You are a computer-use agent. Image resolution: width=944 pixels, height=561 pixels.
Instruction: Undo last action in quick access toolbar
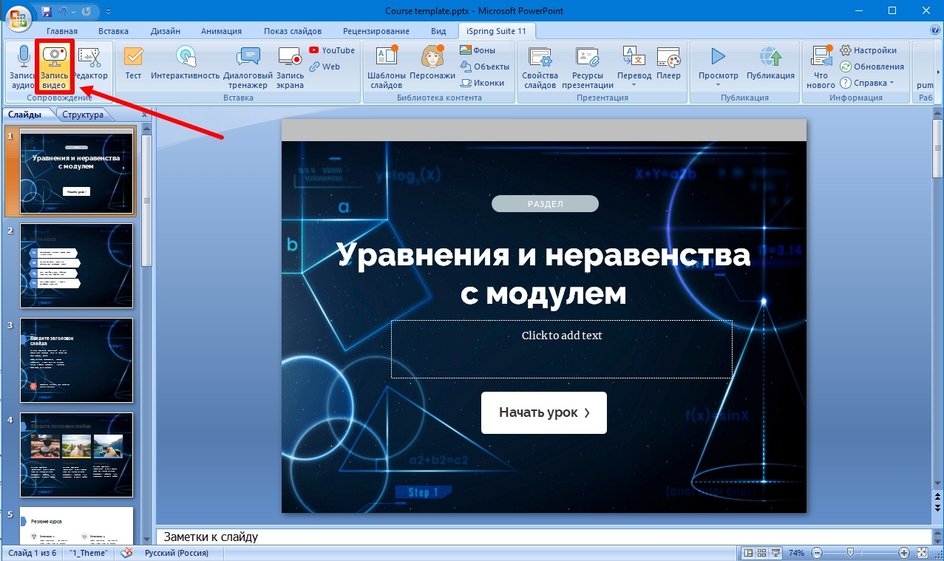tap(61, 11)
